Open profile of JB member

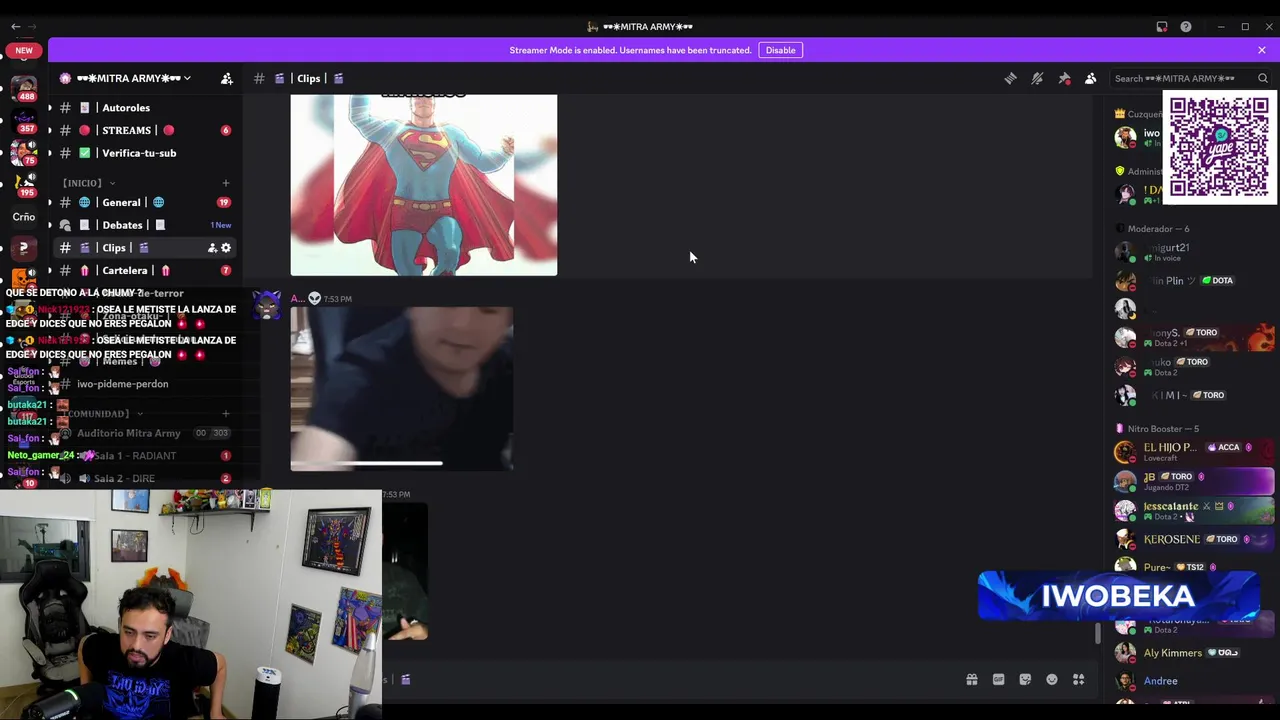1192,481
